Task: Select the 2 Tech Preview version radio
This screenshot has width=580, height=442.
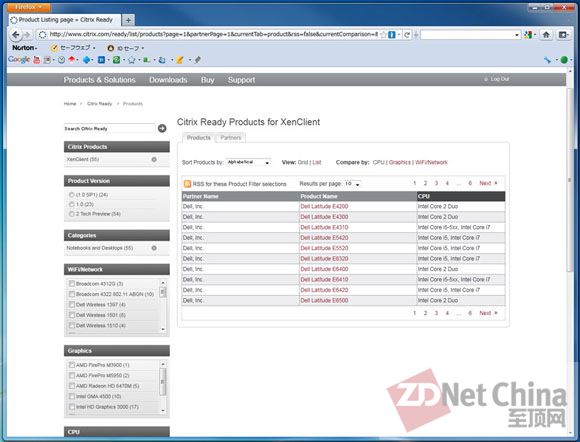Action: coord(72,214)
